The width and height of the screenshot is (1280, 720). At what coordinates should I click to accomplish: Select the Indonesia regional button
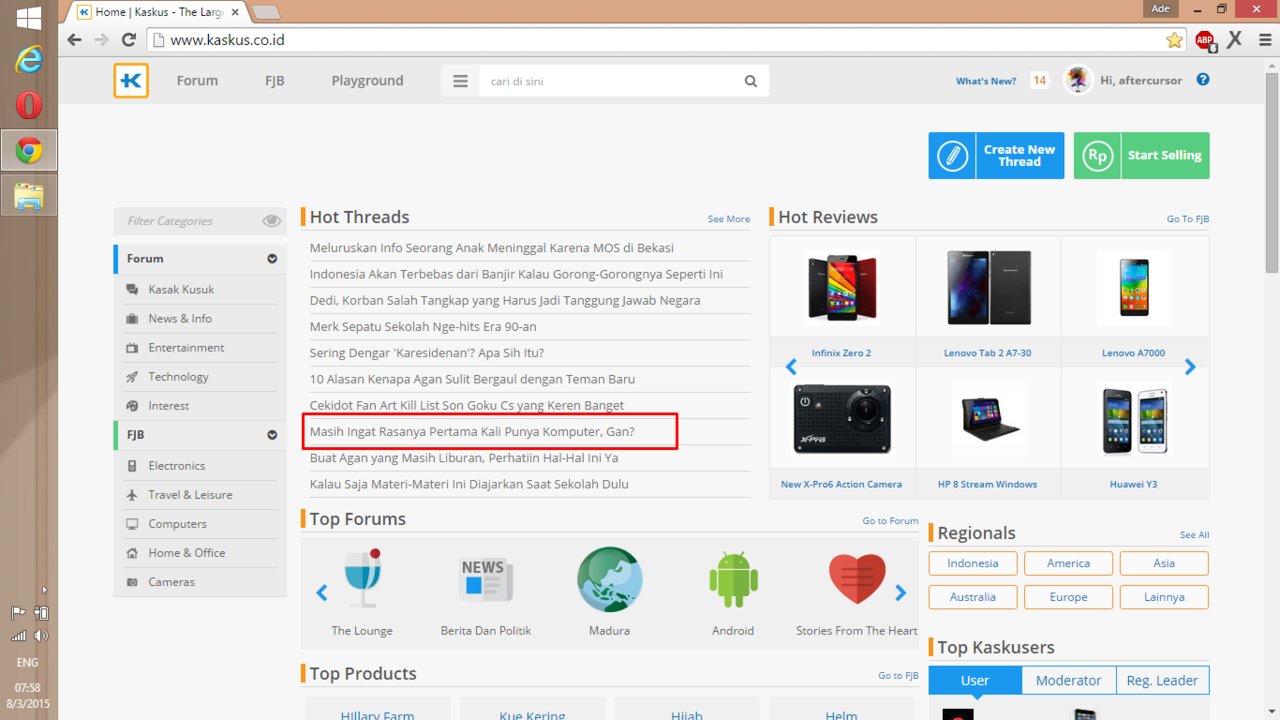click(x=973, y=564)
